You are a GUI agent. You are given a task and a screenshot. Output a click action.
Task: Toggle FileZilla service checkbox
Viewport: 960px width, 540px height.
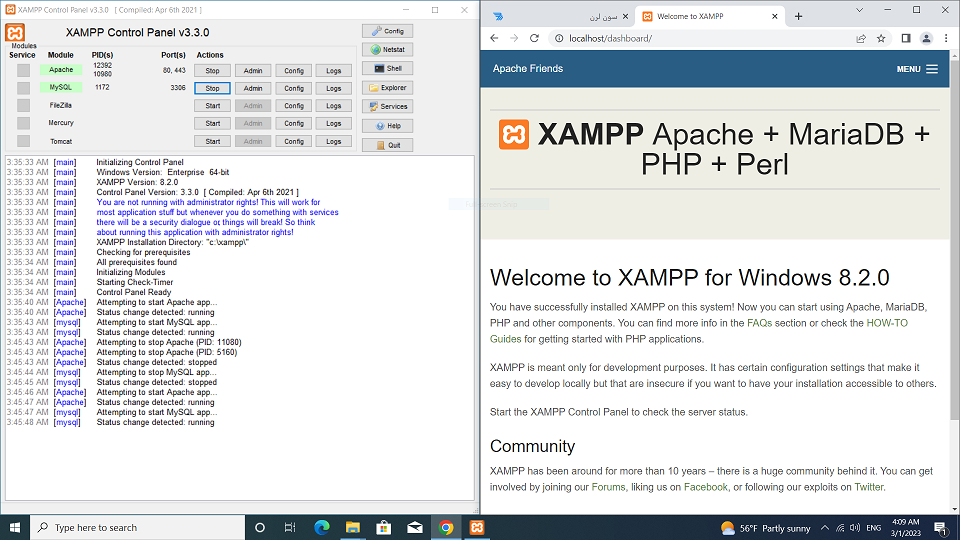(23, 105)
